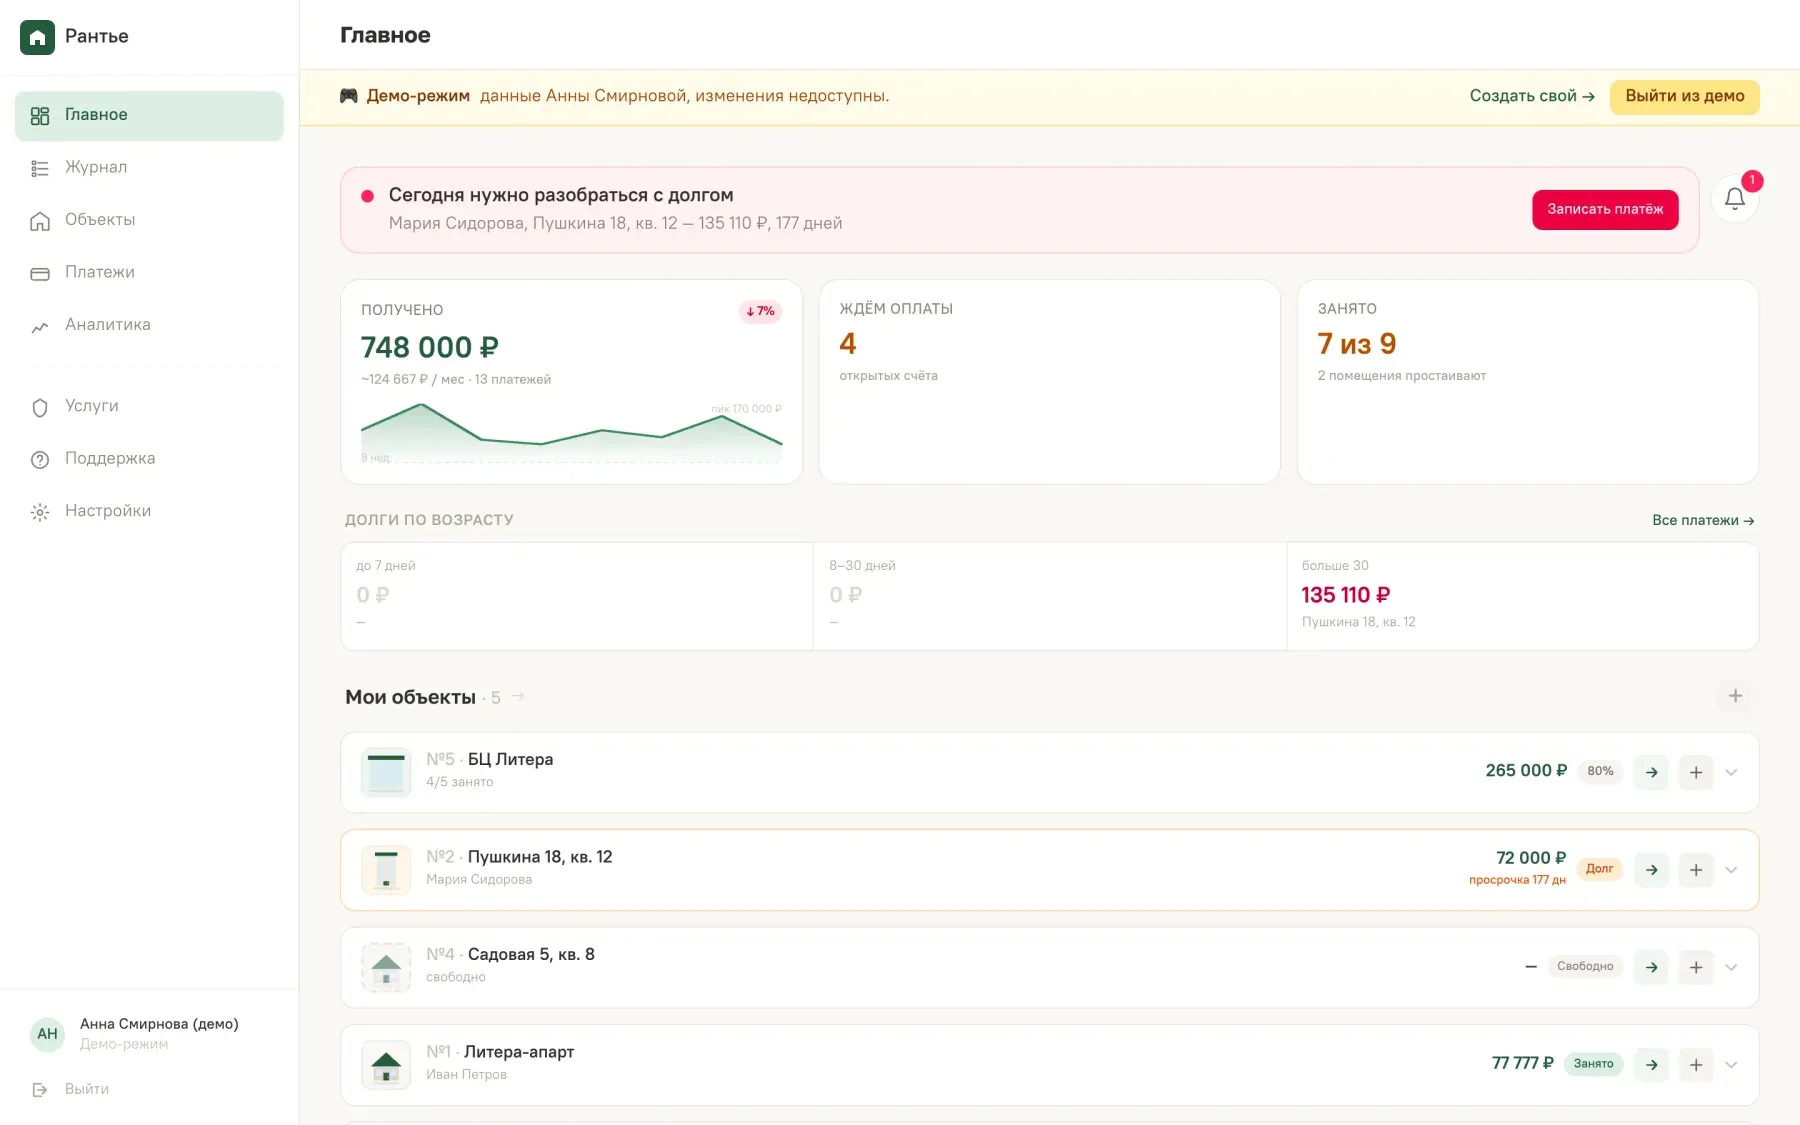Click the plus button for БЦ Литера

pyautogui.click(x=1696, y=772)
